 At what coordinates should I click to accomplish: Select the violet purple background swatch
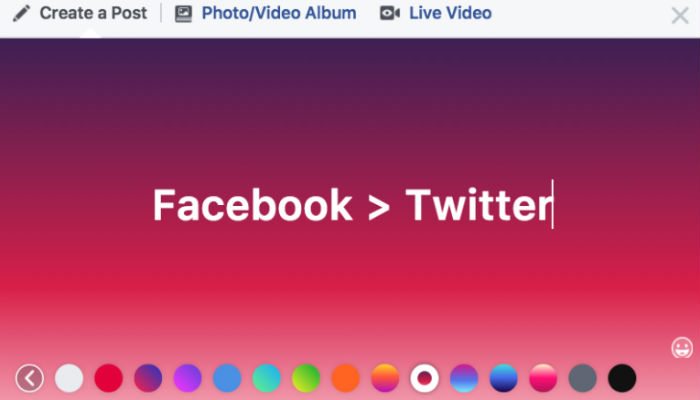click(x=188, y=378)
